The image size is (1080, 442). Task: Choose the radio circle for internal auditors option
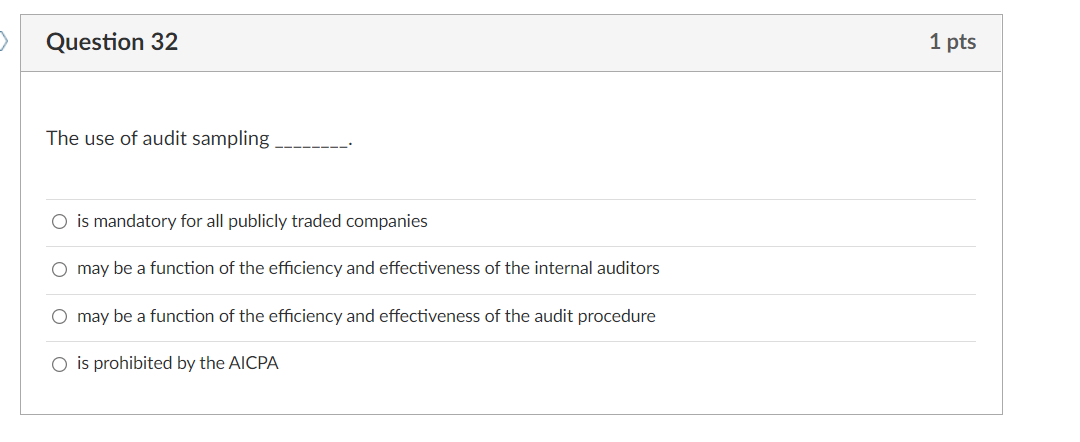click(x=60, y=269)
